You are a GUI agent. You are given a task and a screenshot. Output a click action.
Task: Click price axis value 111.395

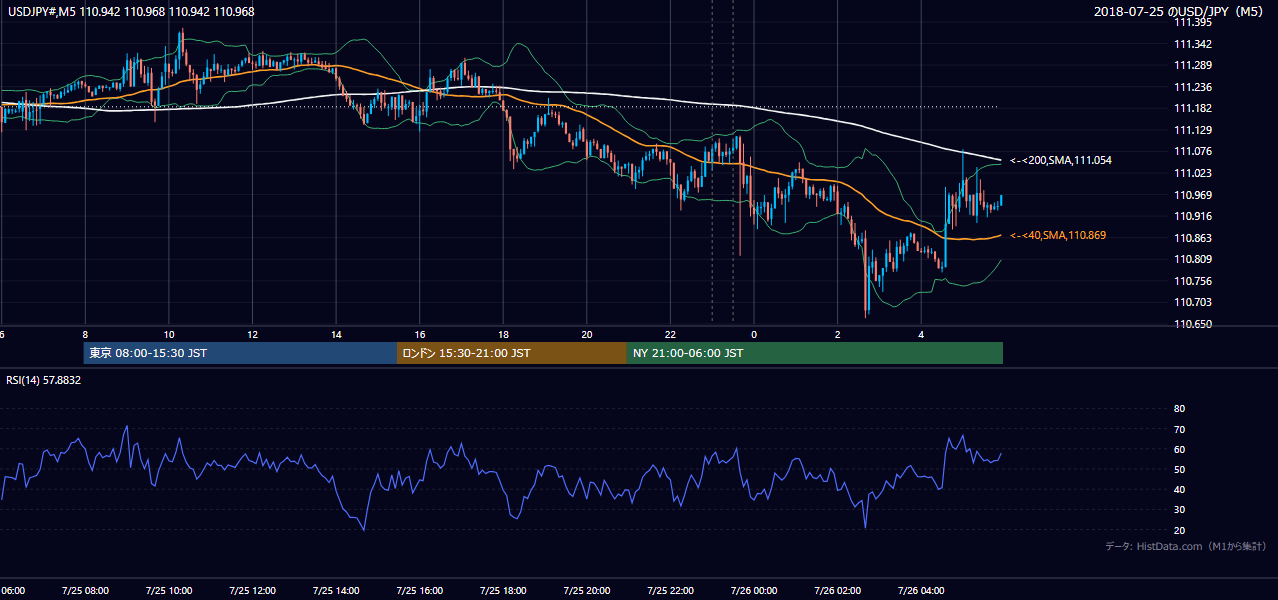(1192, 22)
